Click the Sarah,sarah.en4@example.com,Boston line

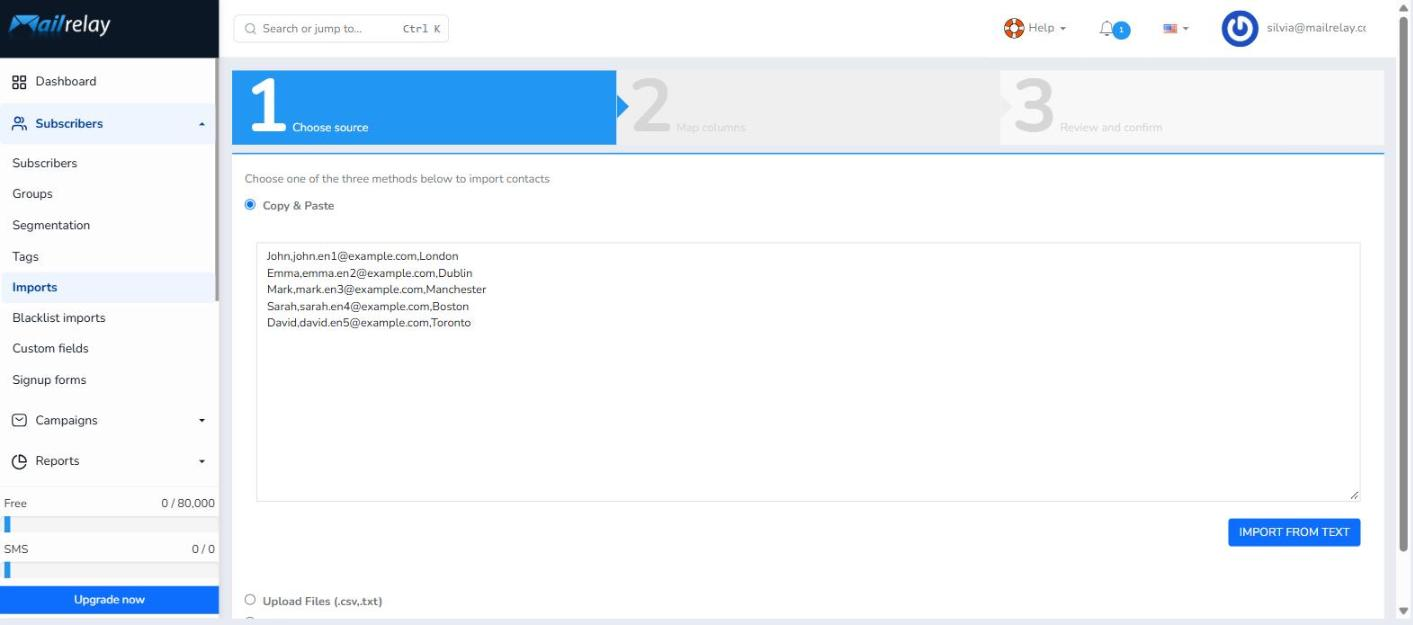click(367, 307)
